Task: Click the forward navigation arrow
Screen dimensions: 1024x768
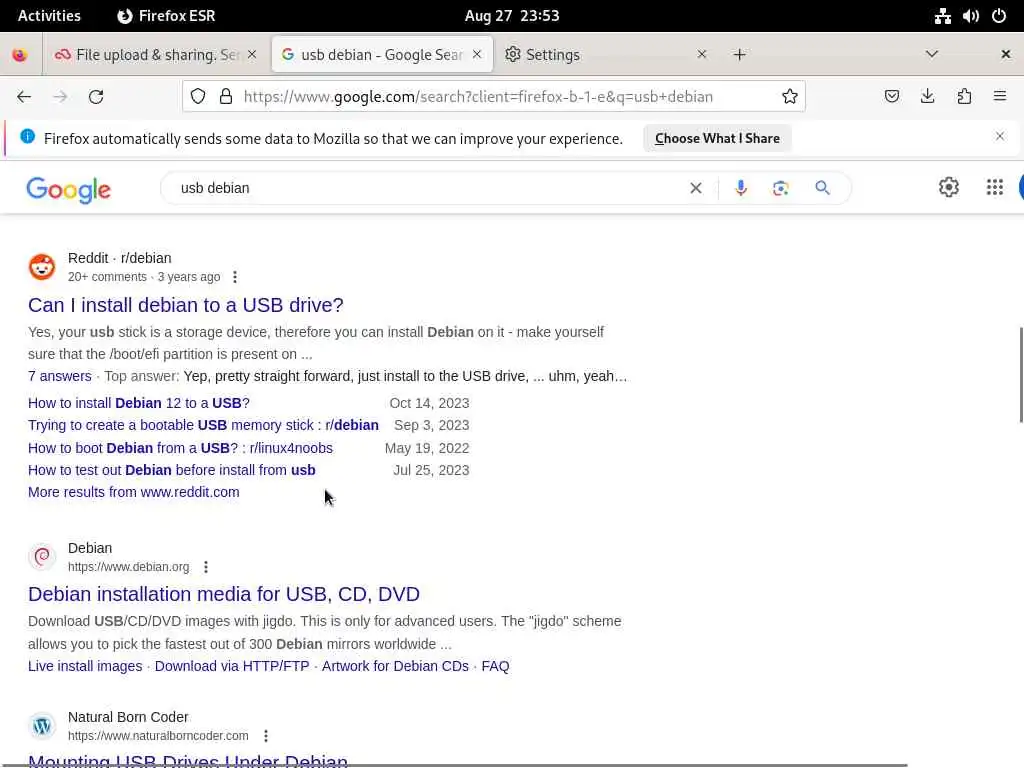Action: pos(60,97)
